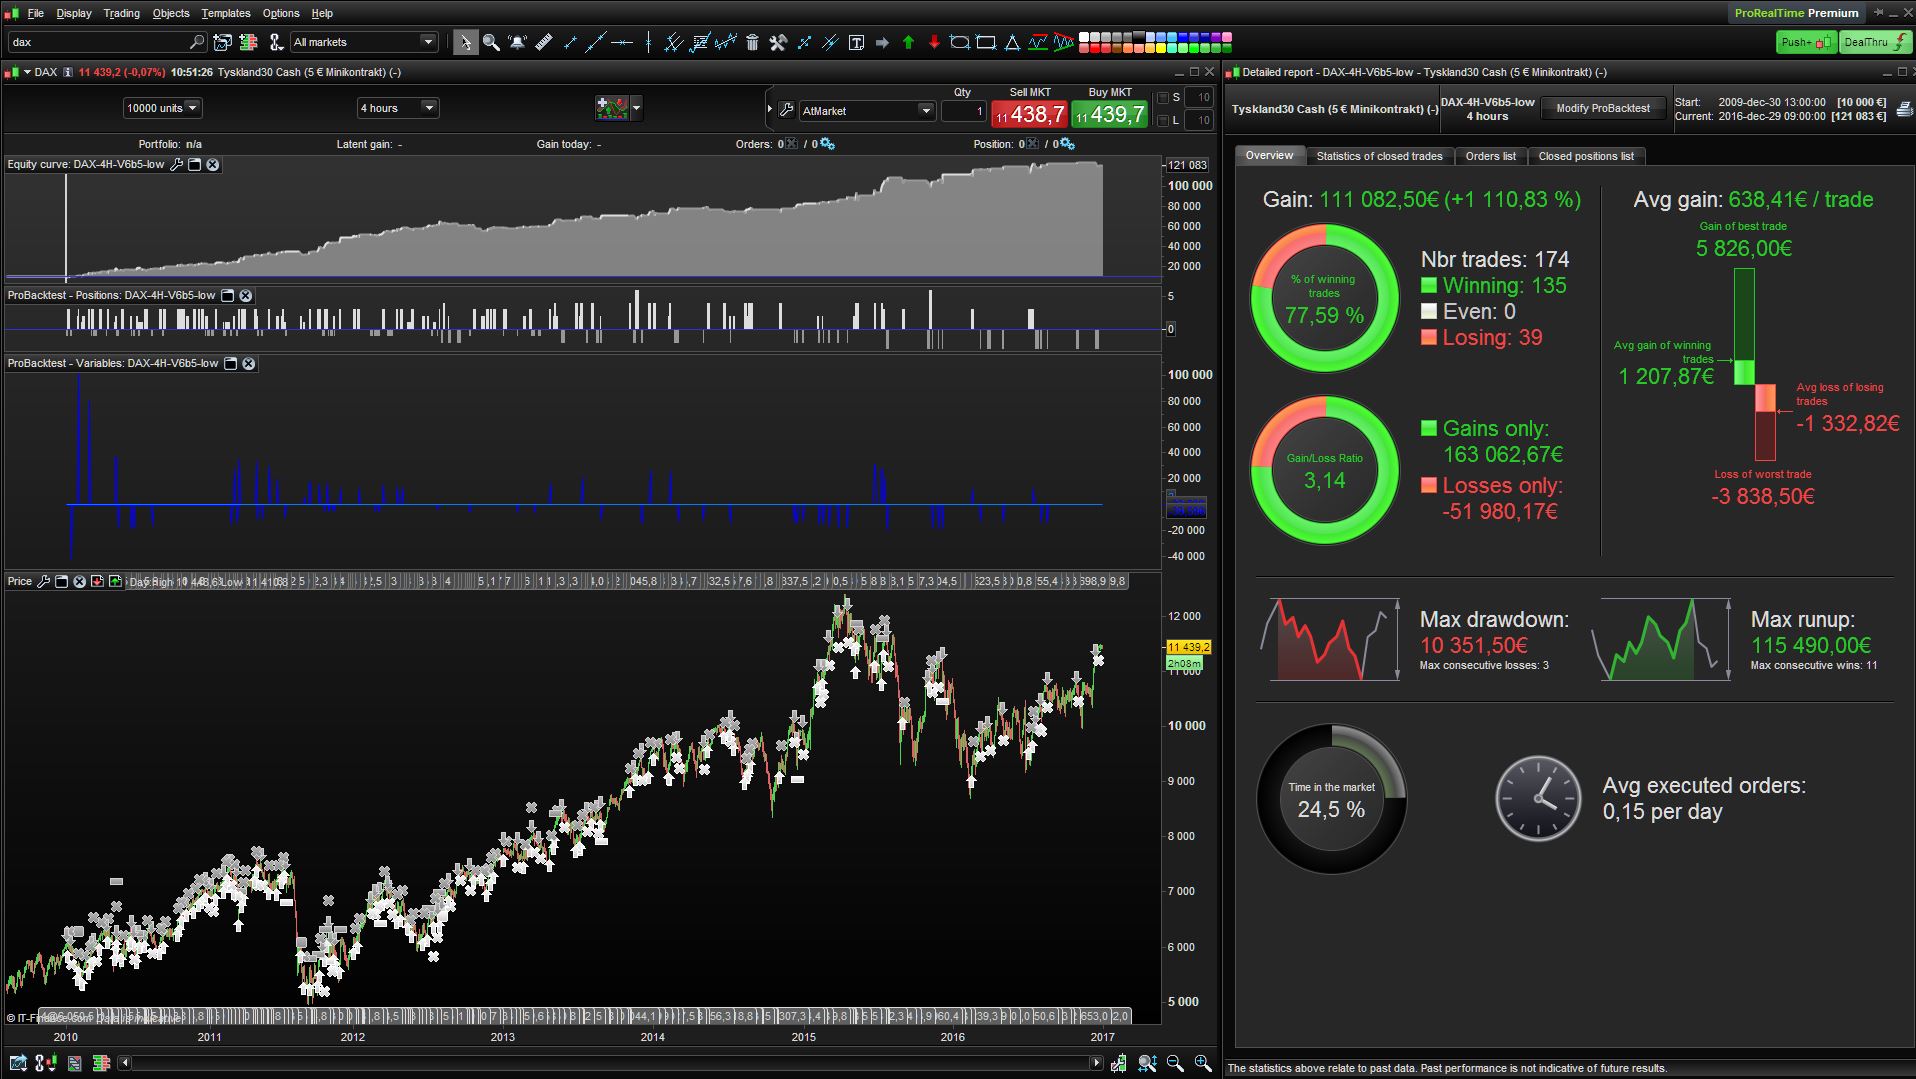Switch to Closed positions list tab
Viewport: 1916px width, 1079px height.
(x=1586, y=156)
